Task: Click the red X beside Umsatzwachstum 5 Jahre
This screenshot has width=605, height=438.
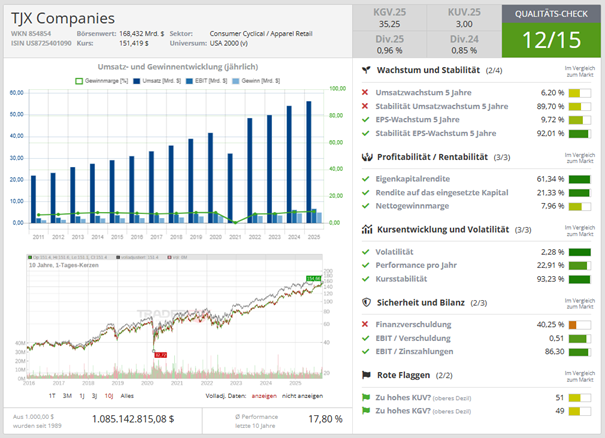Action: point(366,91)
